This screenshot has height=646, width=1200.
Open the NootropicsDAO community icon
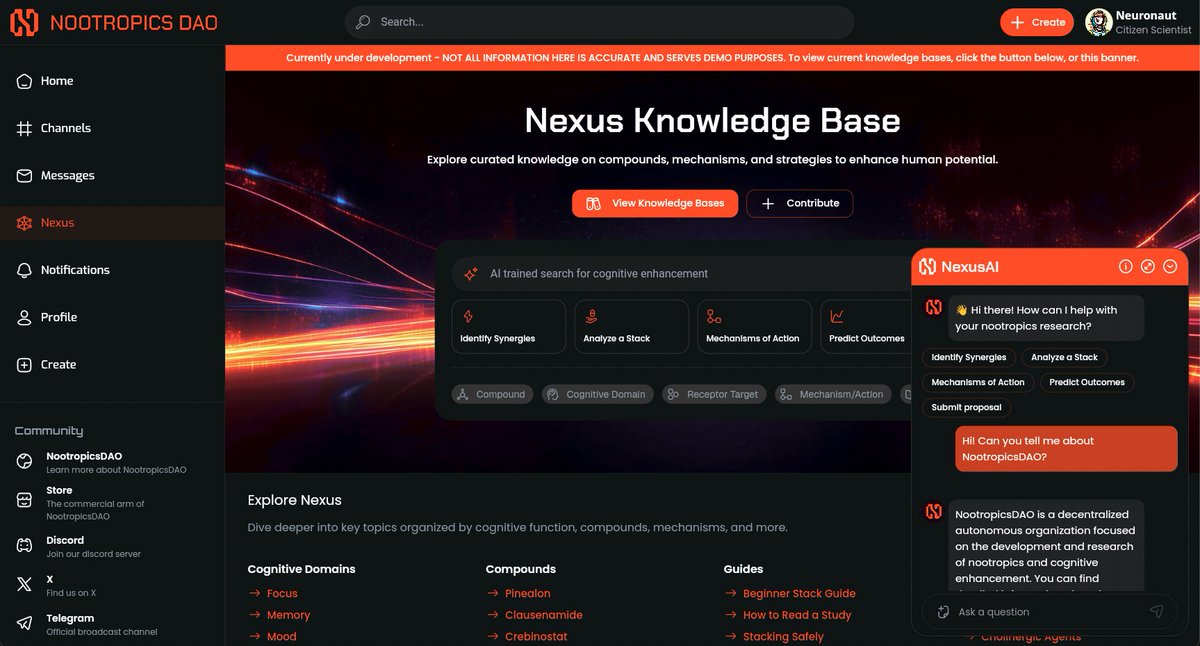[x=24, y=461]
